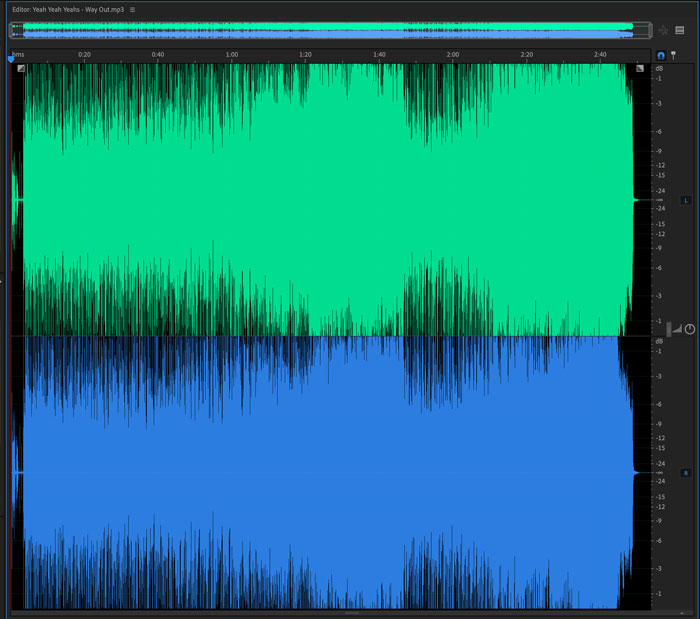Click inside the blue right channel waveform
The width and height of the screenshot is (700, 619).
click(x=330, y=472)
